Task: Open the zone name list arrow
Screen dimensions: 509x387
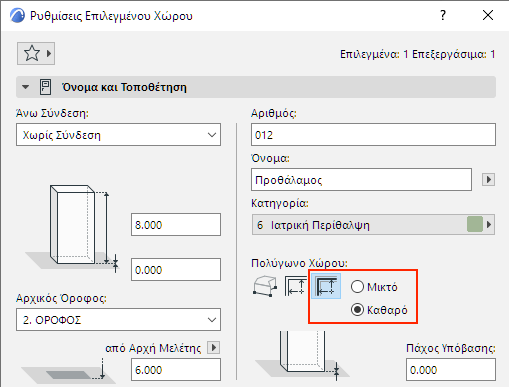Action: click(488, 180)
